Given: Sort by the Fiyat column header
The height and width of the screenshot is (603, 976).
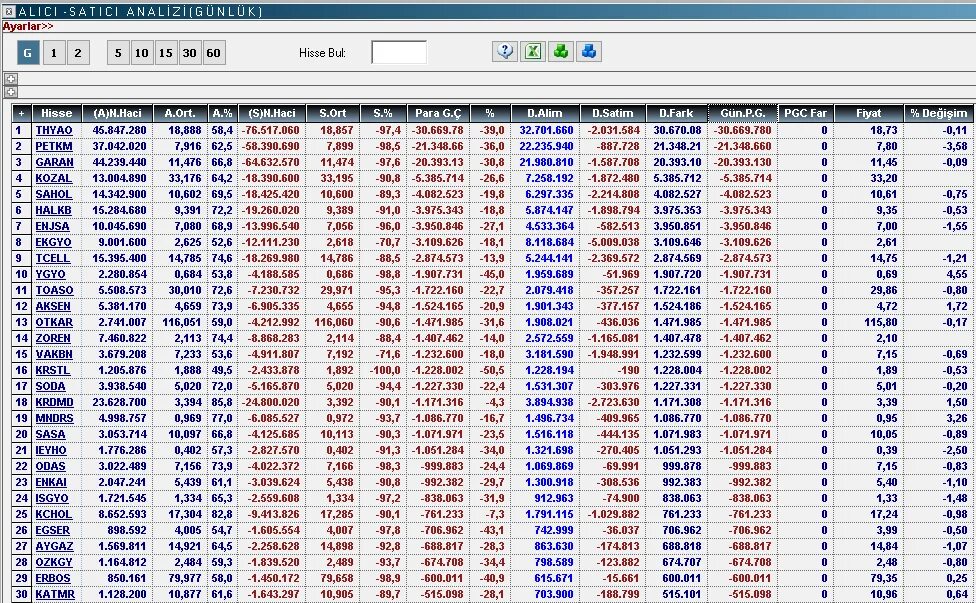Looking at the screenshot, I should click(x=868, y=113).
